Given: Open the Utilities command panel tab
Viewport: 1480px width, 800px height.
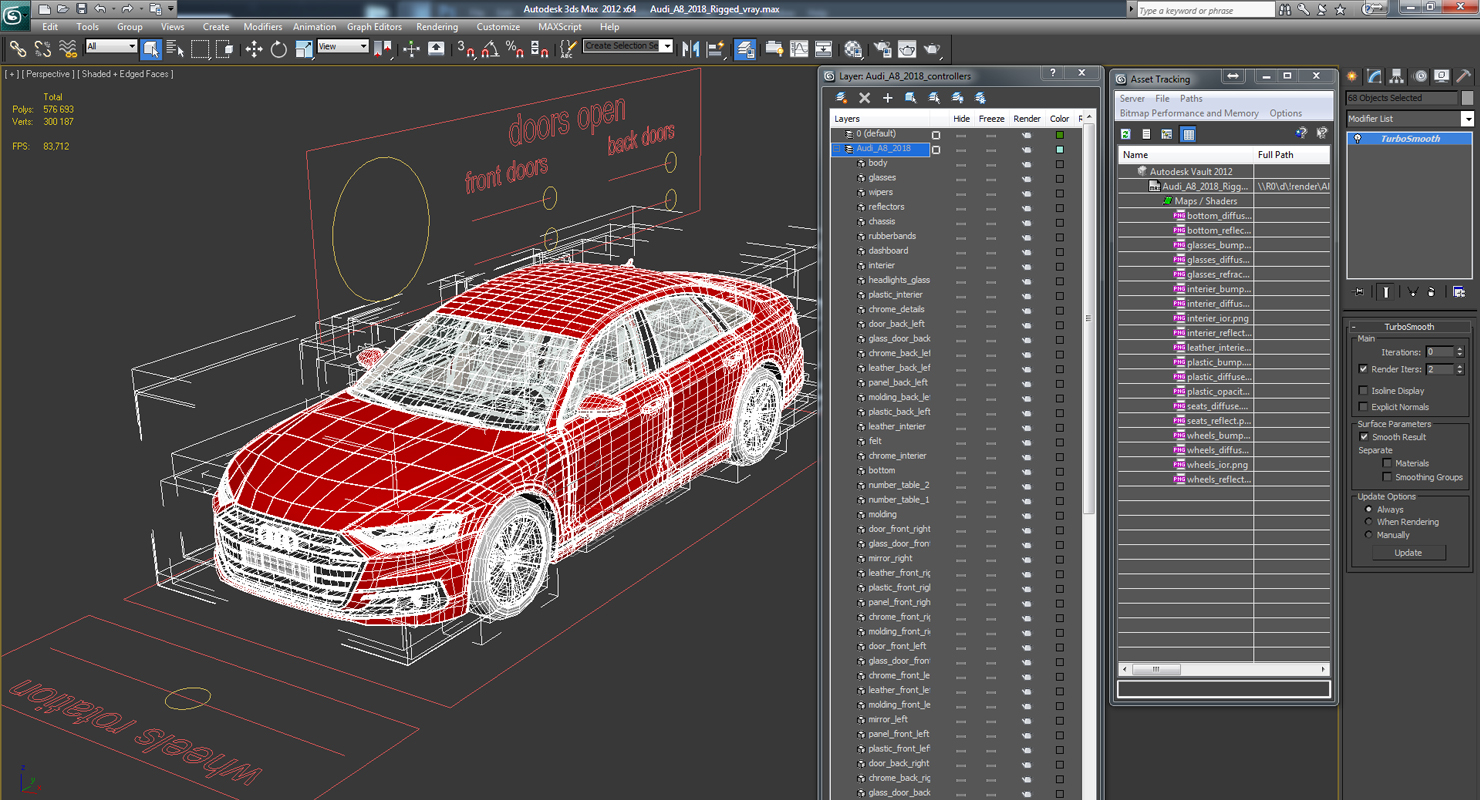Looking at the screenshot, I should (1463, 76).
